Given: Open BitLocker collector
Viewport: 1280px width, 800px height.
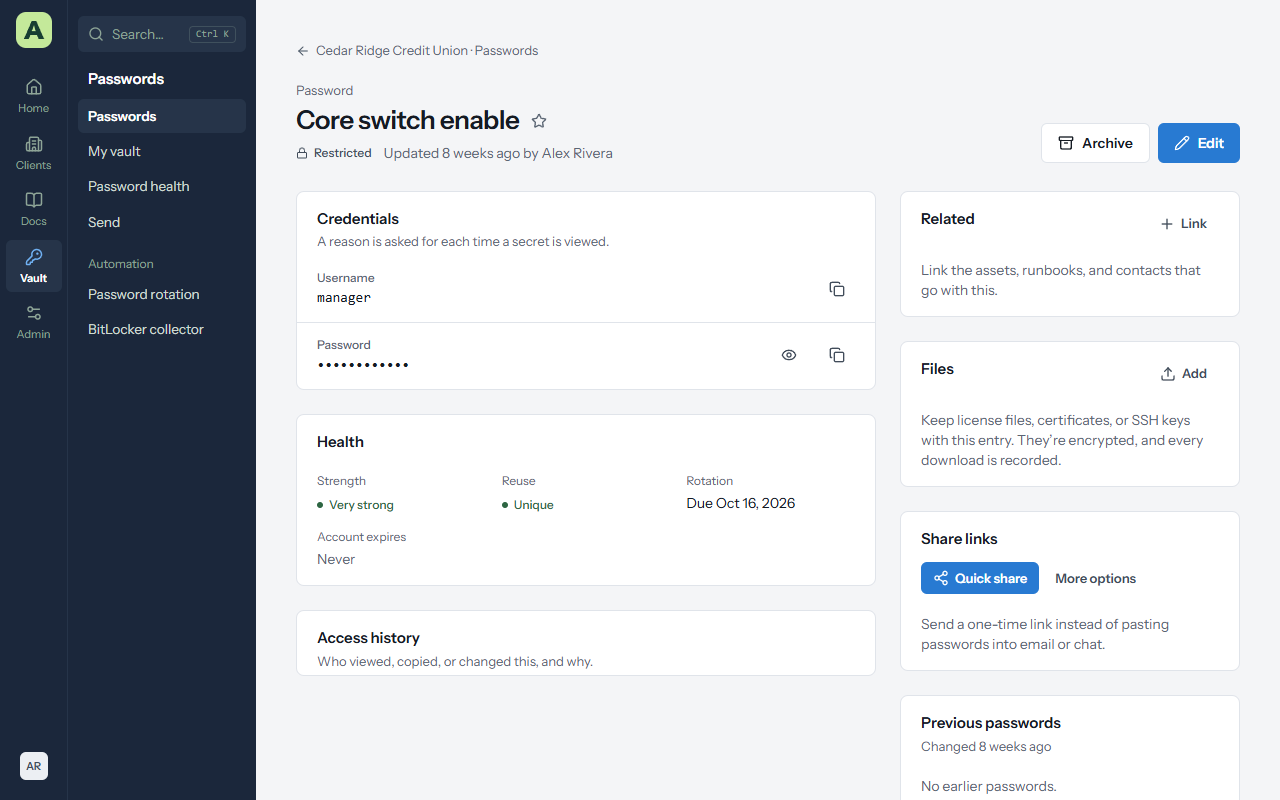Looking at the screenshot, I should (x=162, y=329).
